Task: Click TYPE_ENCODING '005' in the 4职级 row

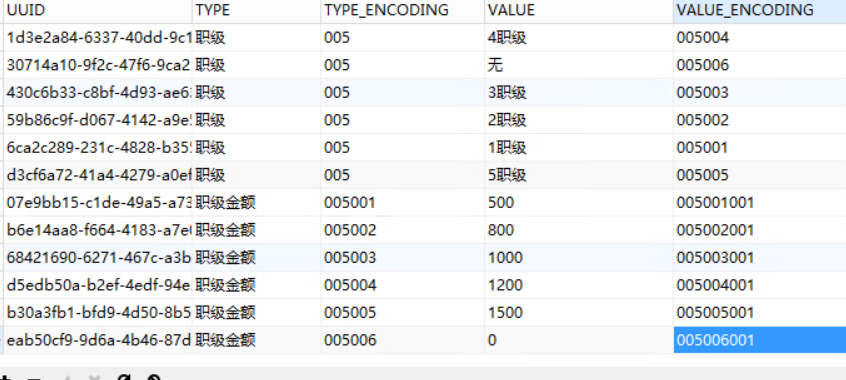Action: tap(402, 37)
